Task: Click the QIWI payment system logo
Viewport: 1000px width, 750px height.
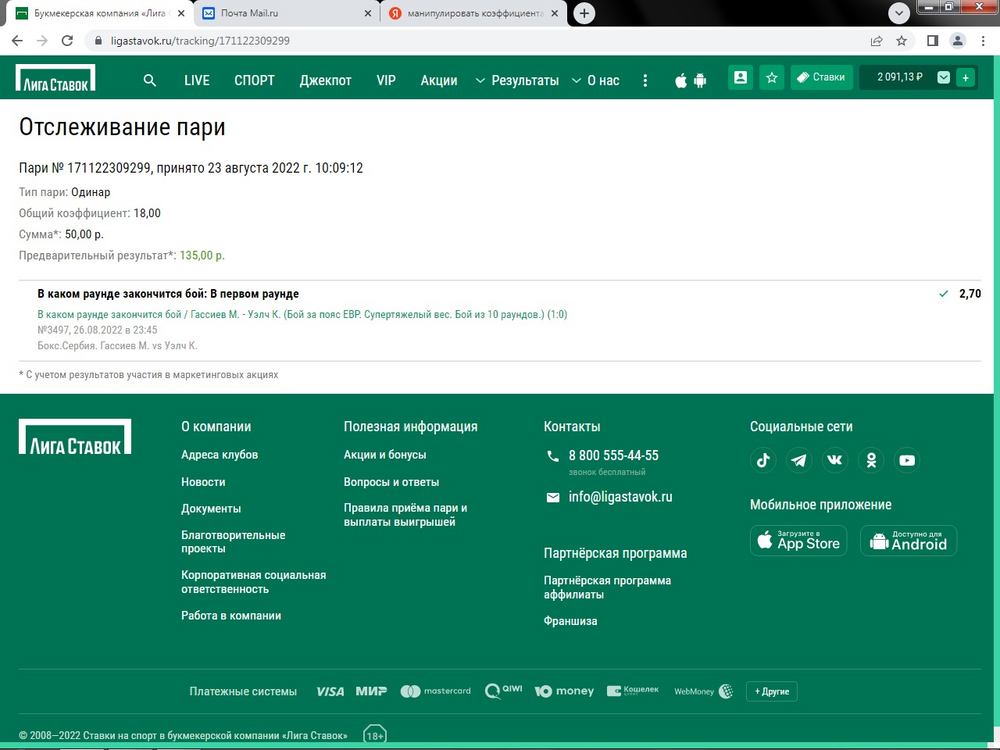Action: click(503, 691)
